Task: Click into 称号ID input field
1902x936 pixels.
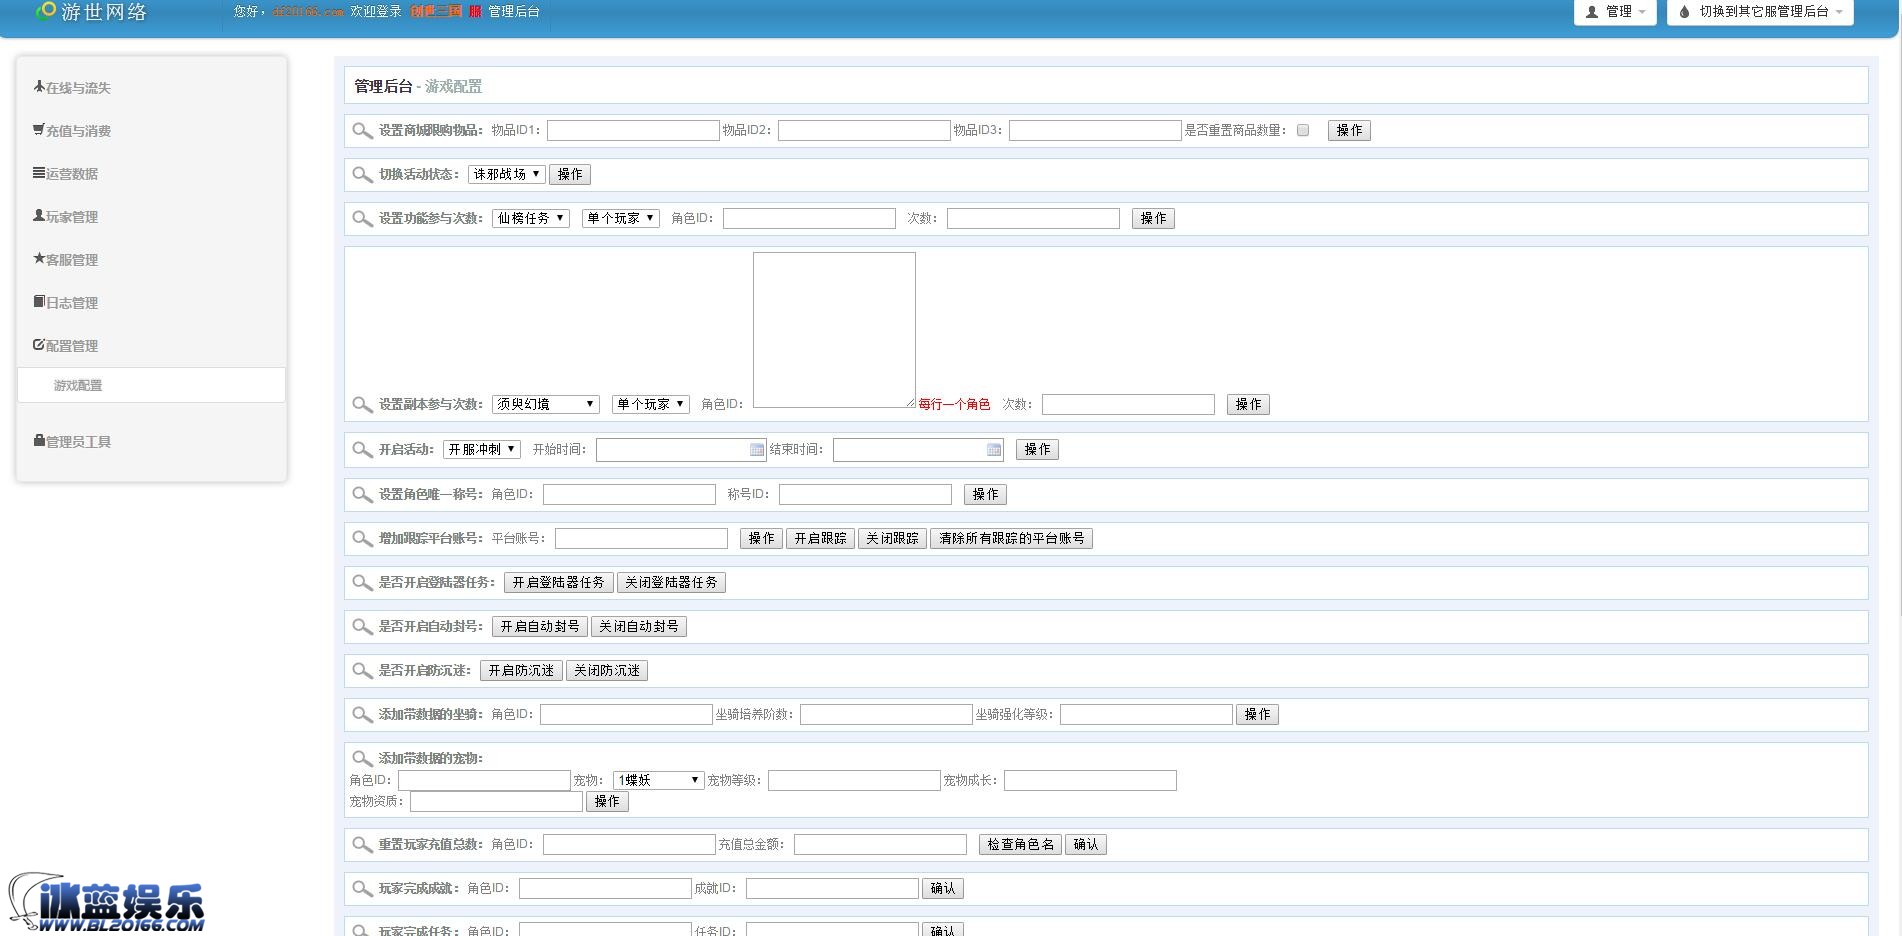Action: 865,494
